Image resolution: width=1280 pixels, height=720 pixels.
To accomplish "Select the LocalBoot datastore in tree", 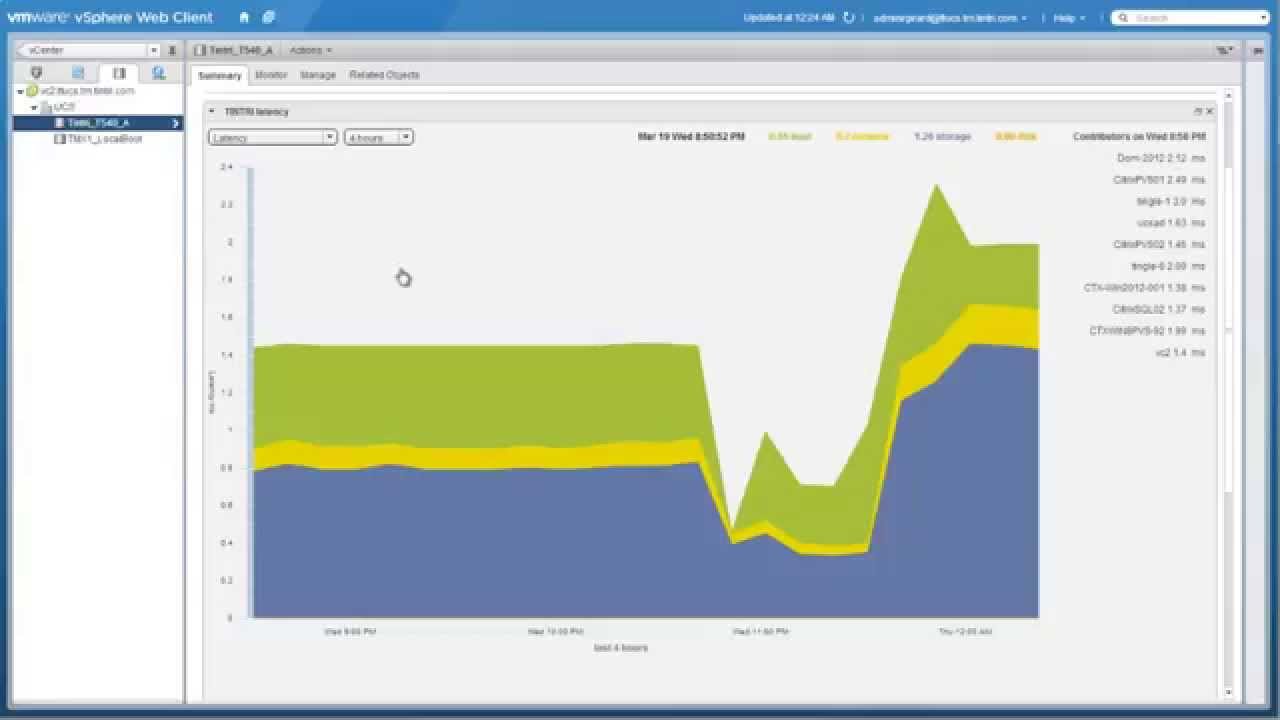I will (98, 139).
